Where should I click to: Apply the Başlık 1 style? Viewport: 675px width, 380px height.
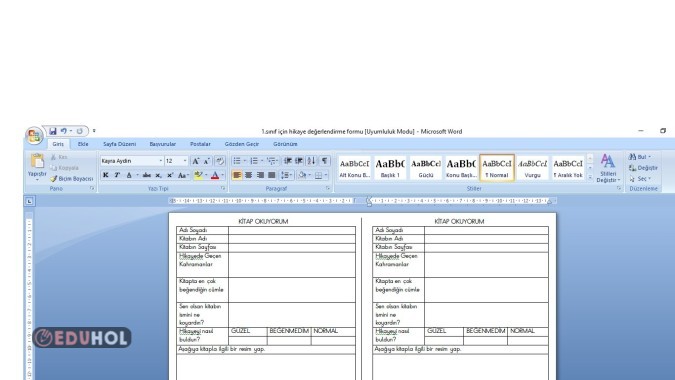[x=390, y=168]
